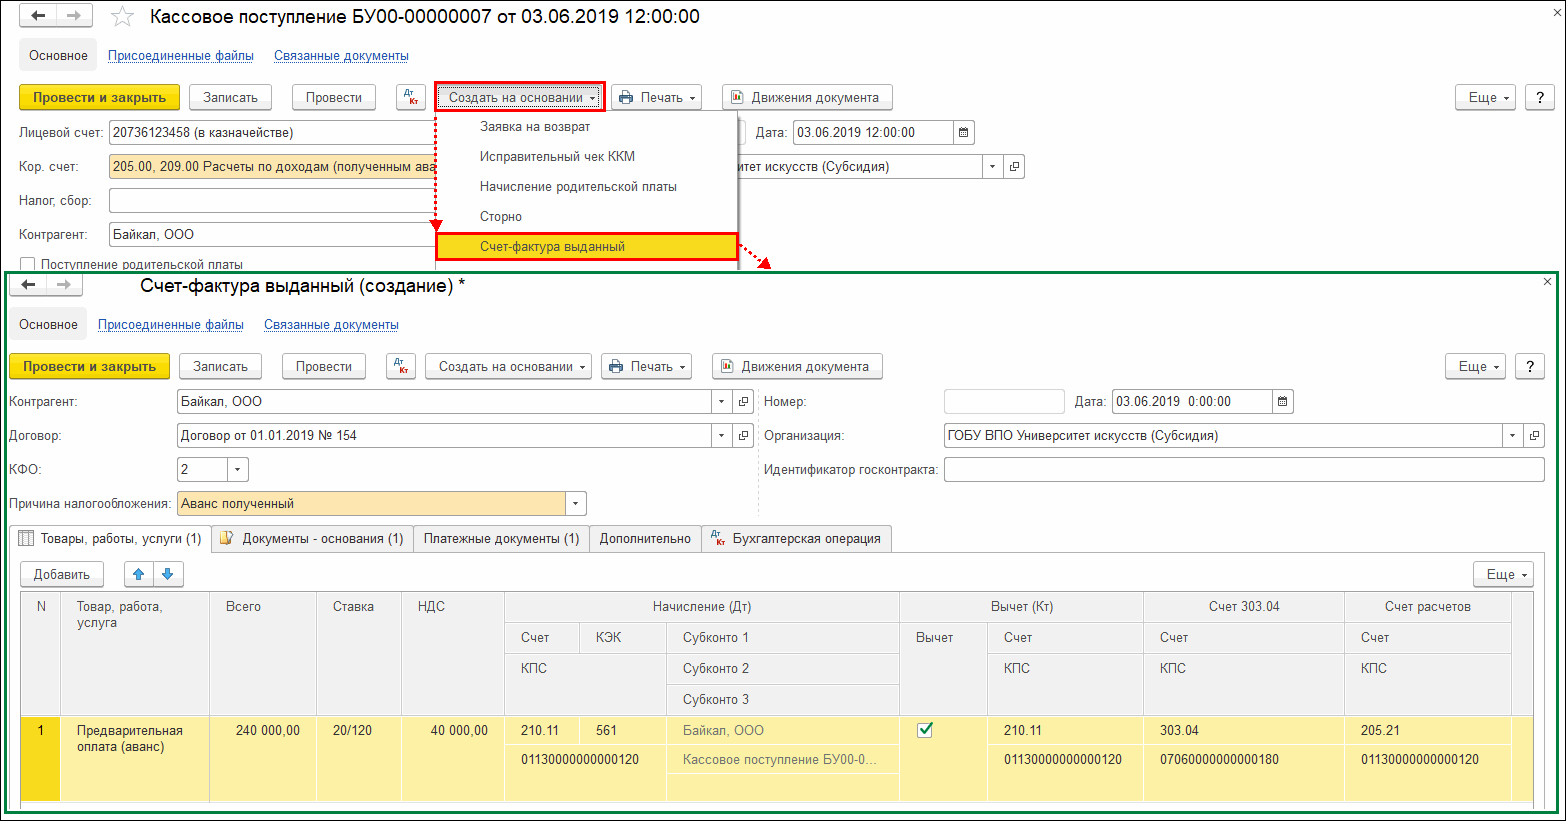The height and width of the screenshot is (821, 1566).
Task: Click Провести in Счет-фактура toolbar
Action: click(x=324, y=366)
